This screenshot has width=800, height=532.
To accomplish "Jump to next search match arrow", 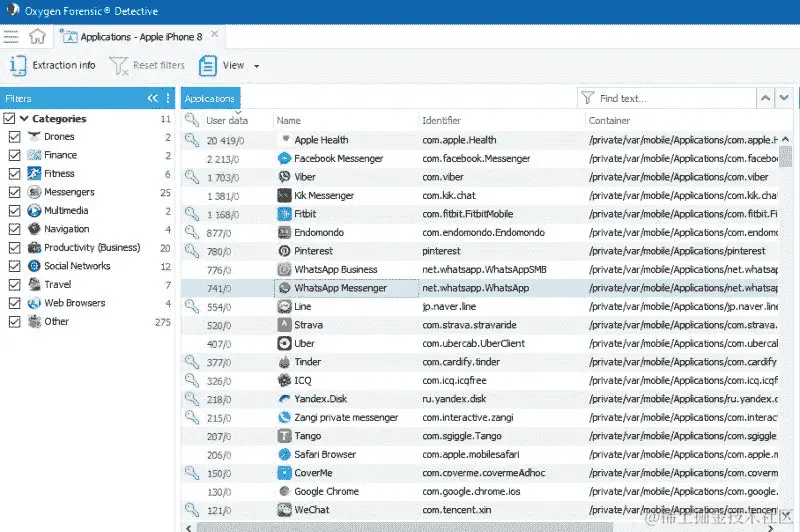I will [784, 98].
